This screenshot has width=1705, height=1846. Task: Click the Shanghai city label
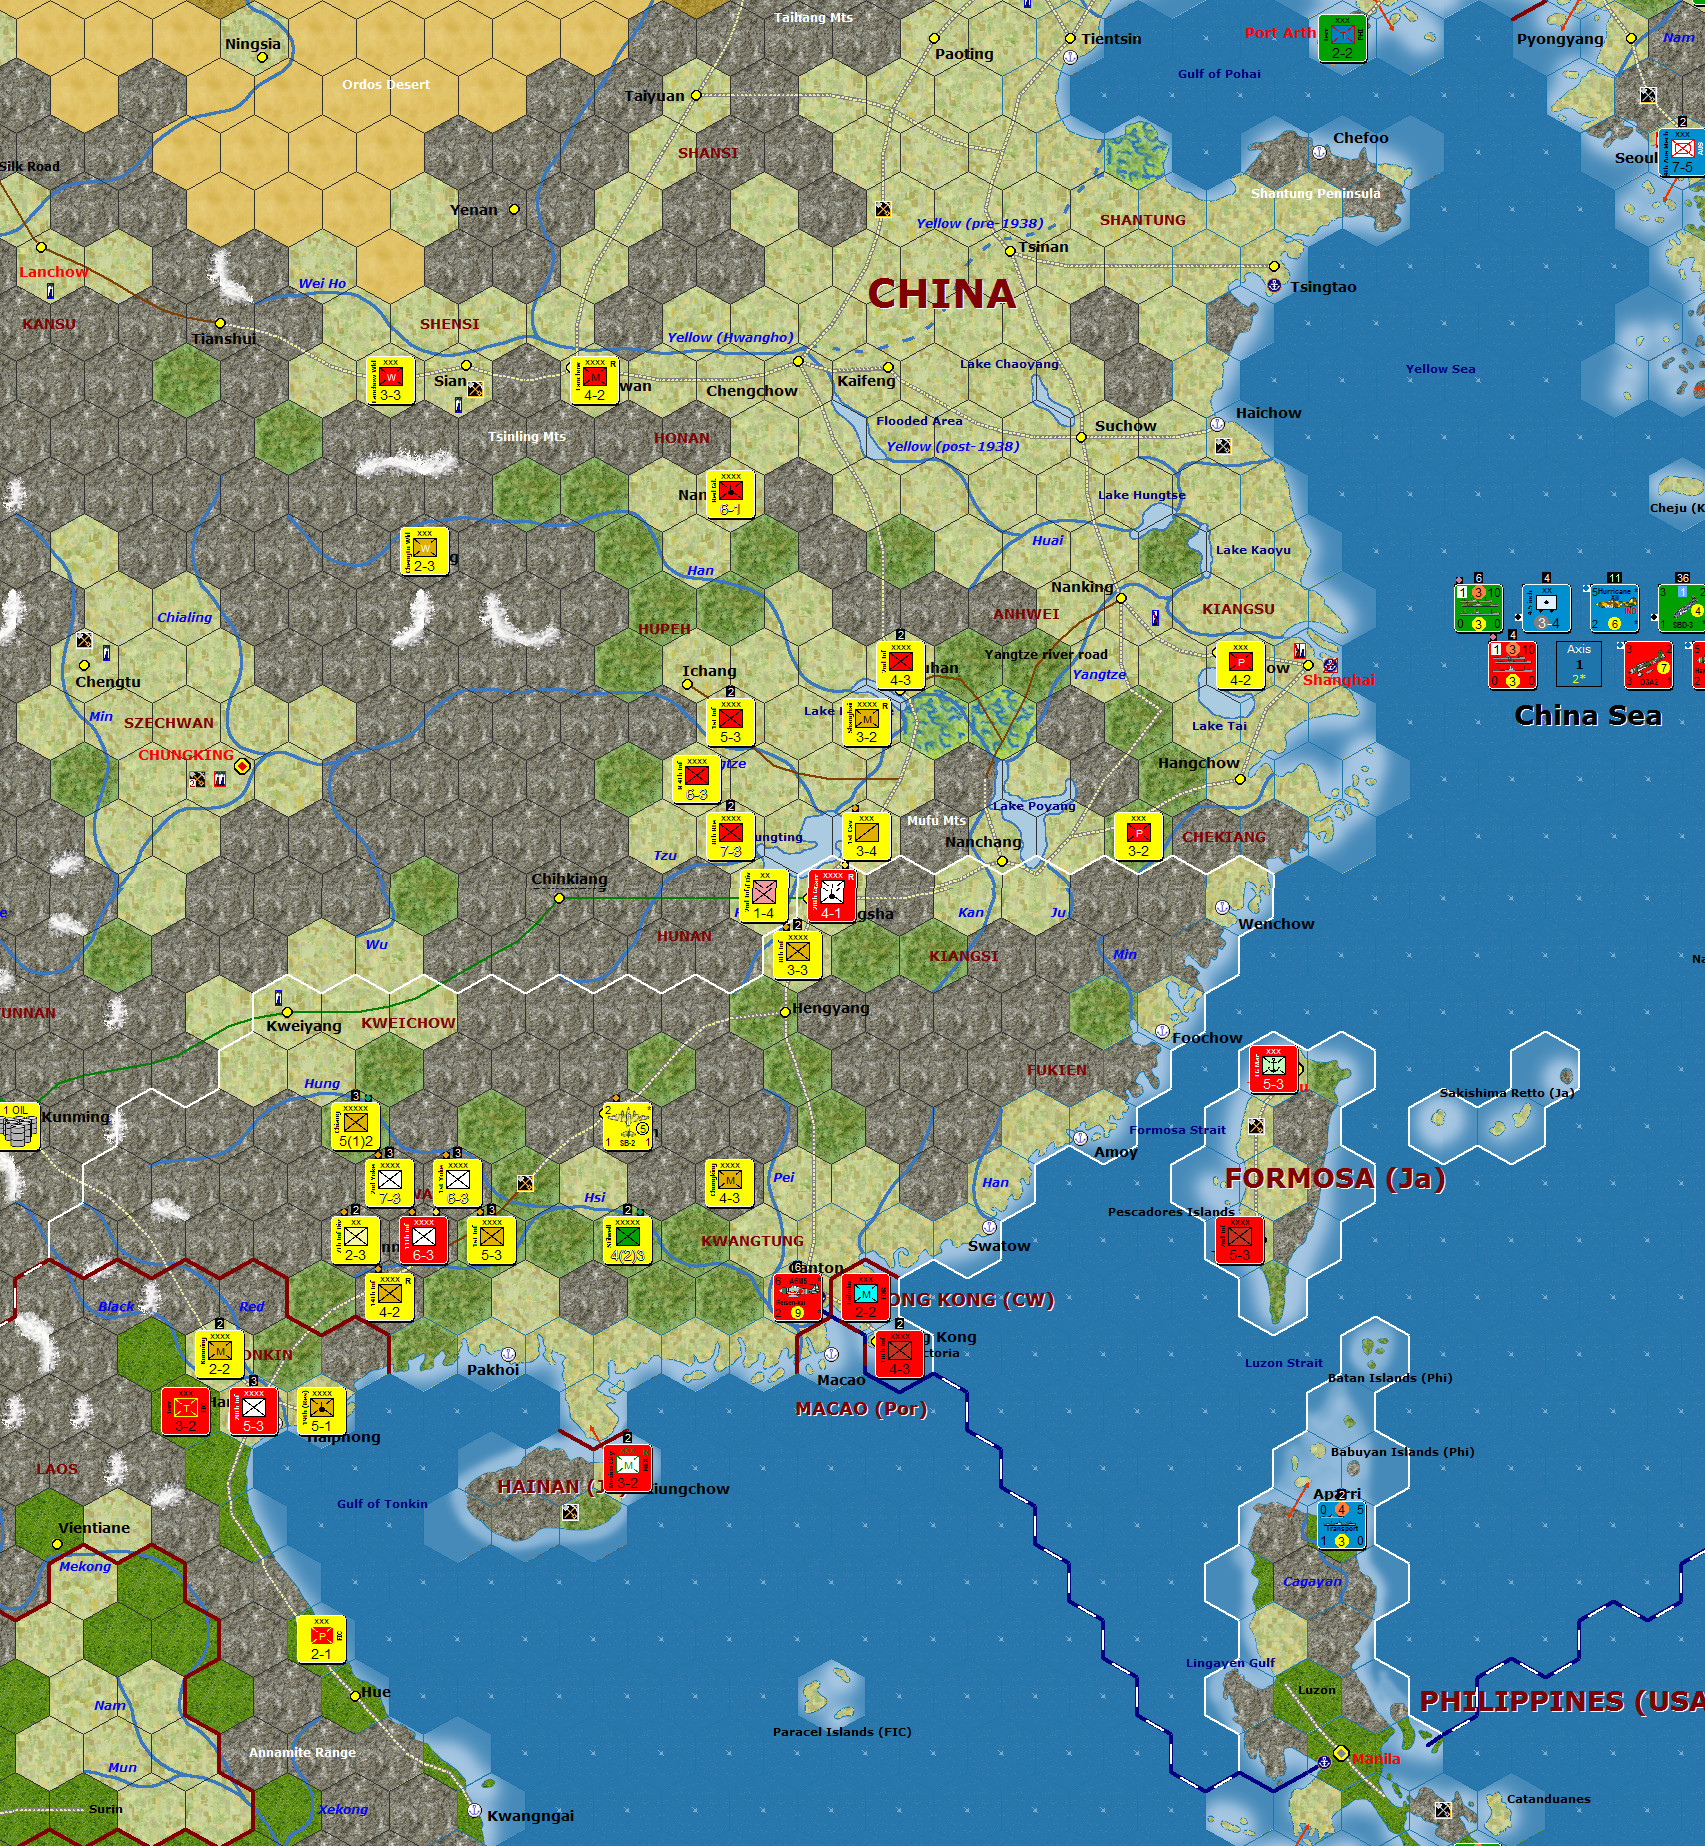[x=1338, y=680]
